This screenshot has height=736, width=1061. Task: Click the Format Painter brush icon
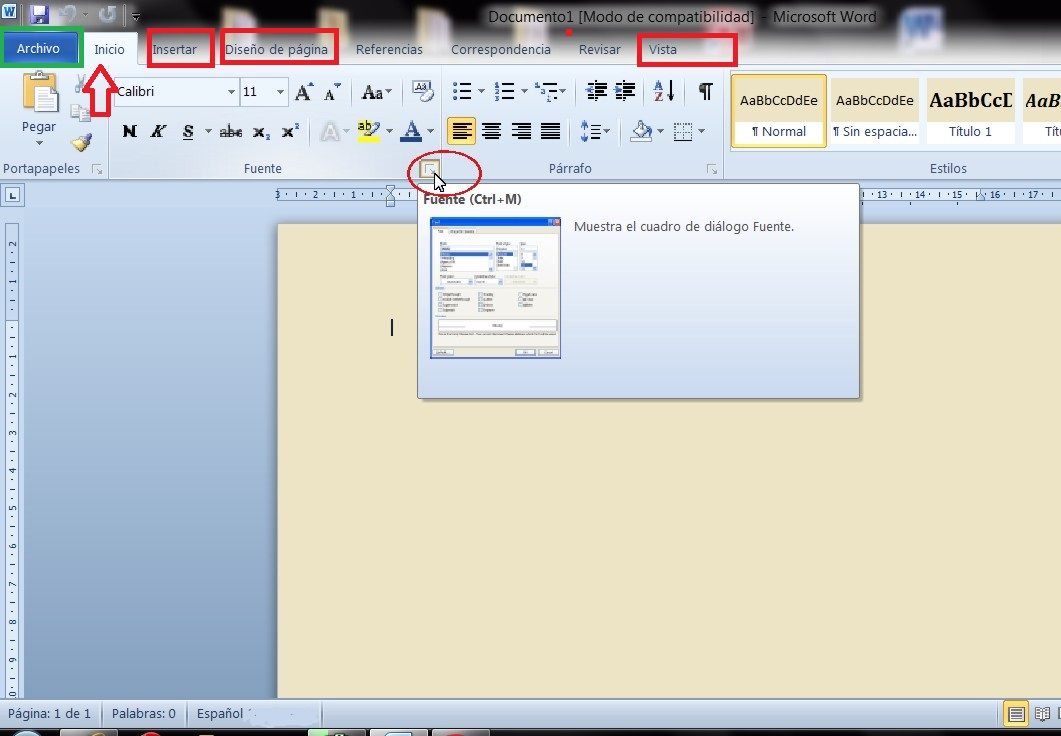pos(81,142)
